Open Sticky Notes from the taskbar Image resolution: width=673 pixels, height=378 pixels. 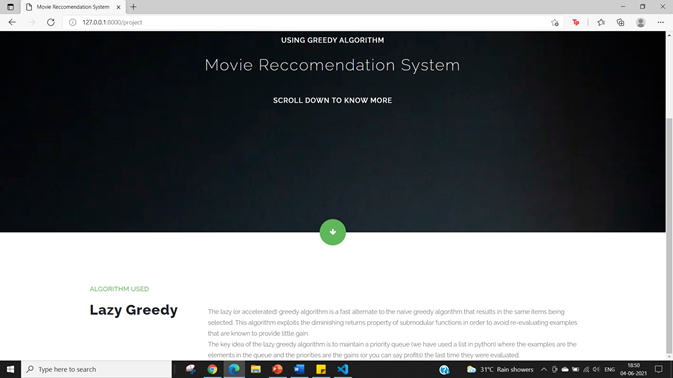321,369
